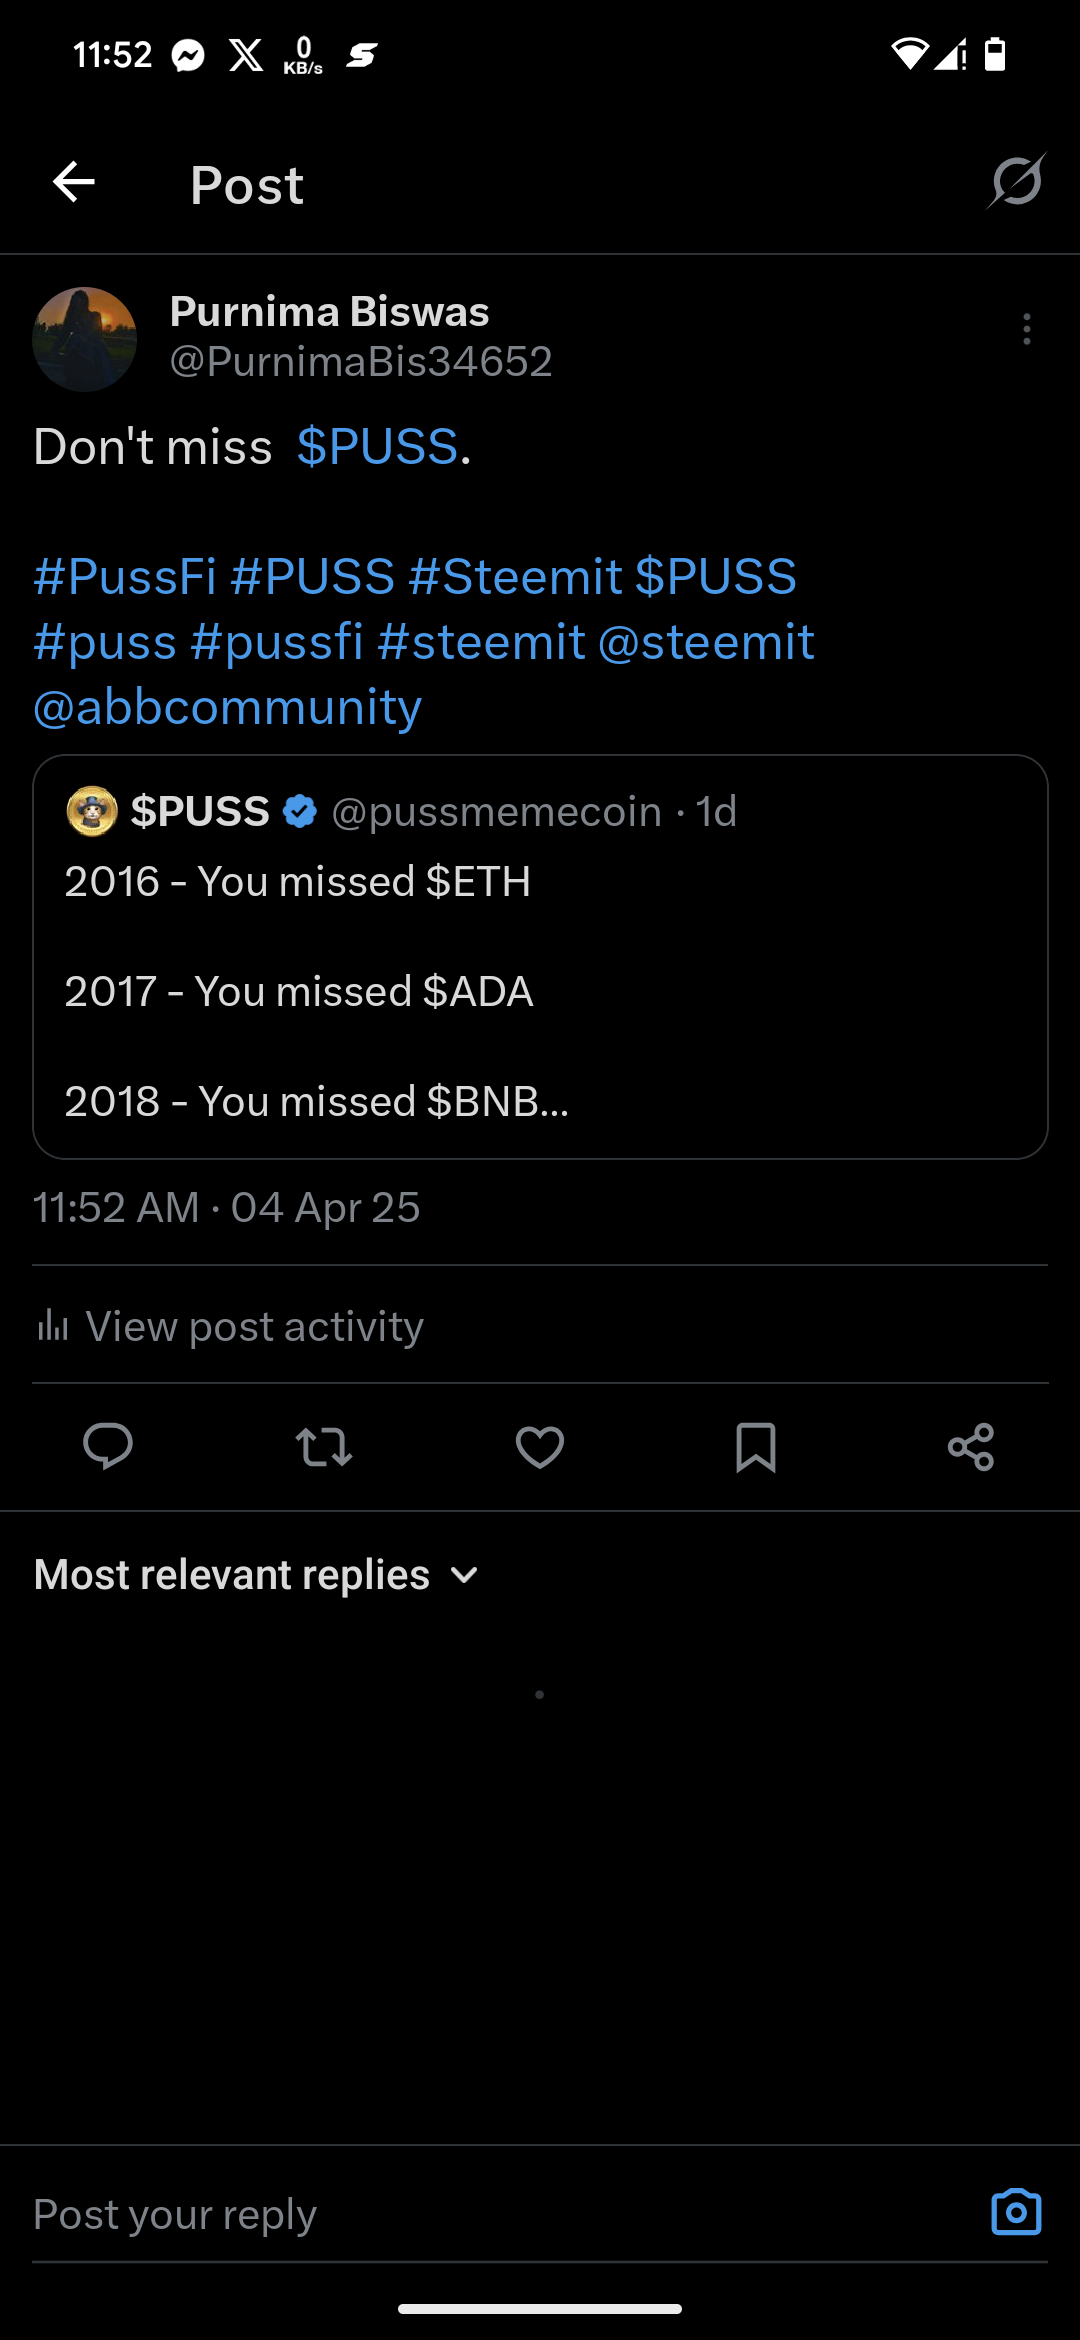
Task: Tap the #PussFi hashtag
Action: tap(125, 577)
